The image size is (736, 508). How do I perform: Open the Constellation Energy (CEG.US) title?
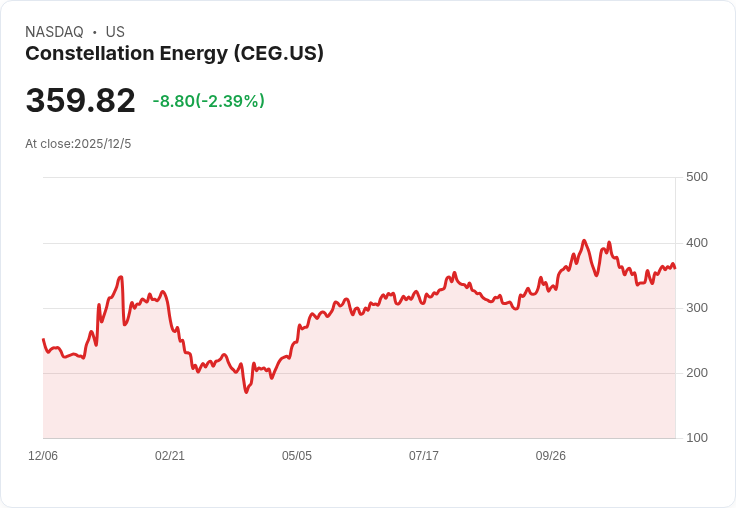[x=174, y=54]
